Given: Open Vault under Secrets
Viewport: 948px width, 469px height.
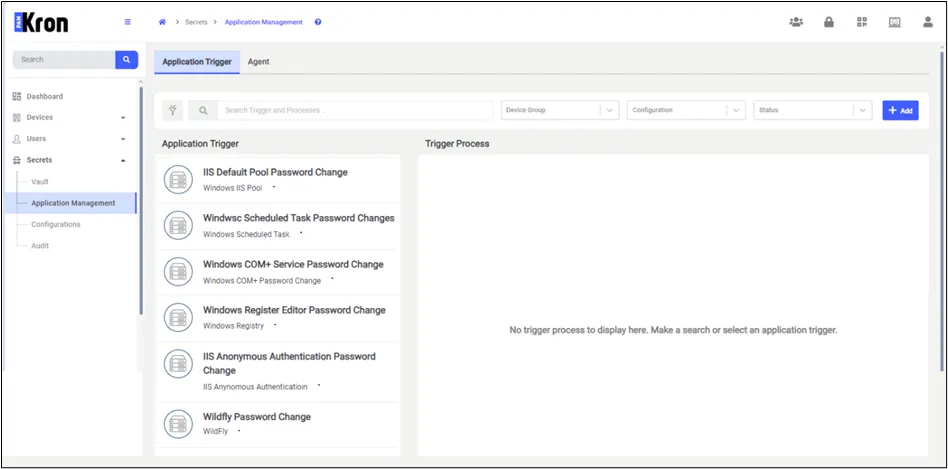Looking at the screenshot, I should click(40, 182).
